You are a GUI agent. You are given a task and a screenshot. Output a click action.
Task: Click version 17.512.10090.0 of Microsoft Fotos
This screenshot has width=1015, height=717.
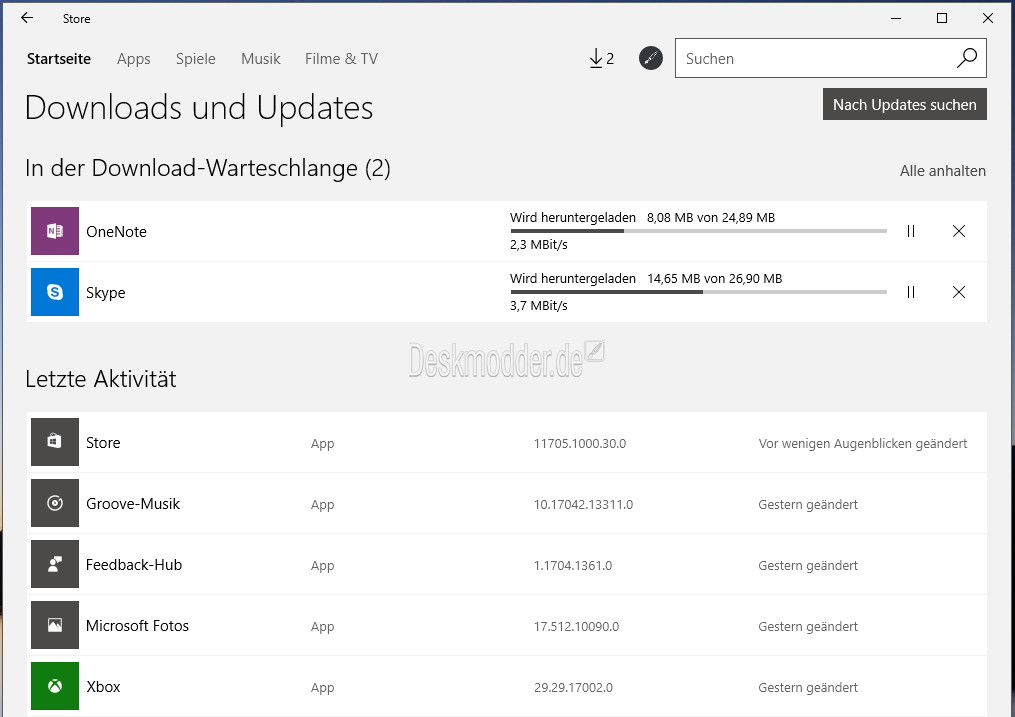pos(576,626)
